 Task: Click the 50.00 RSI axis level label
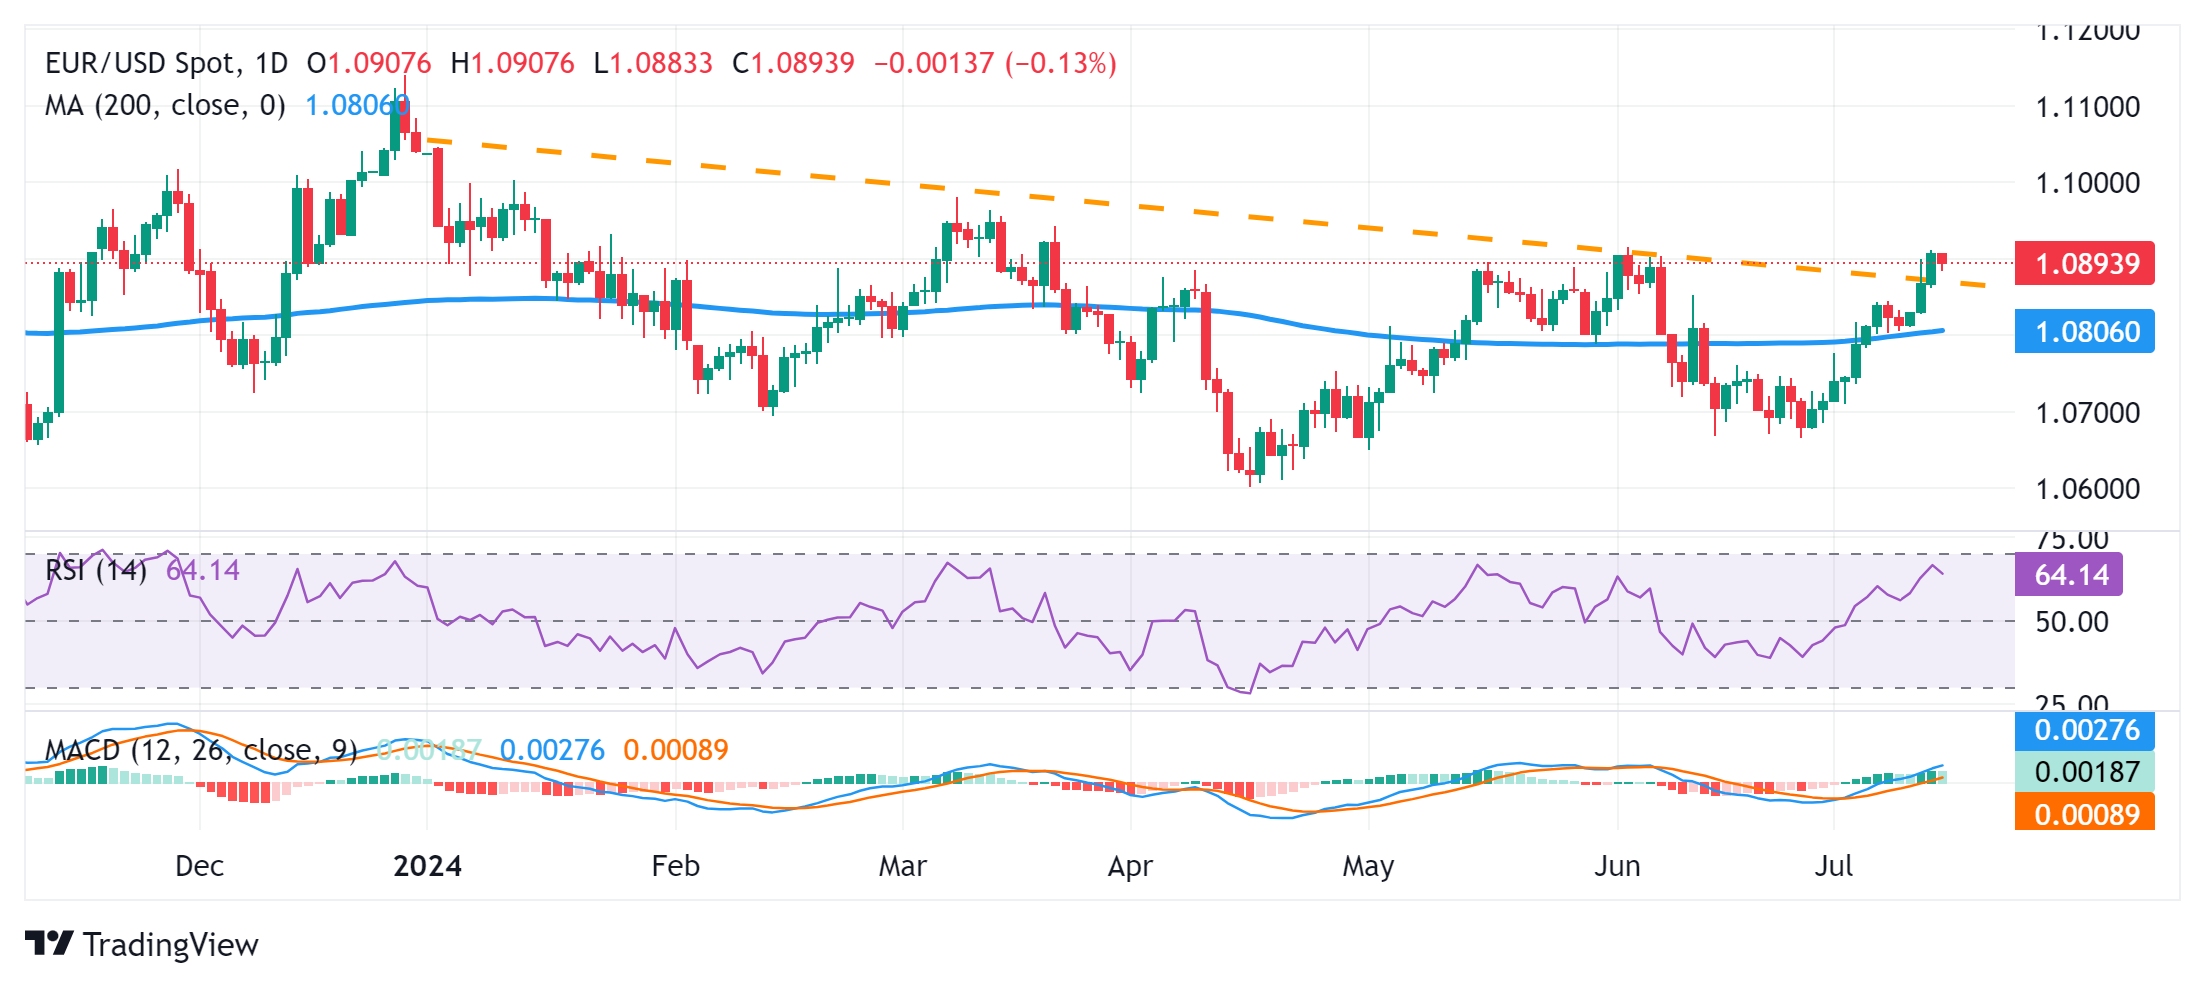(x=2072, y=622)
